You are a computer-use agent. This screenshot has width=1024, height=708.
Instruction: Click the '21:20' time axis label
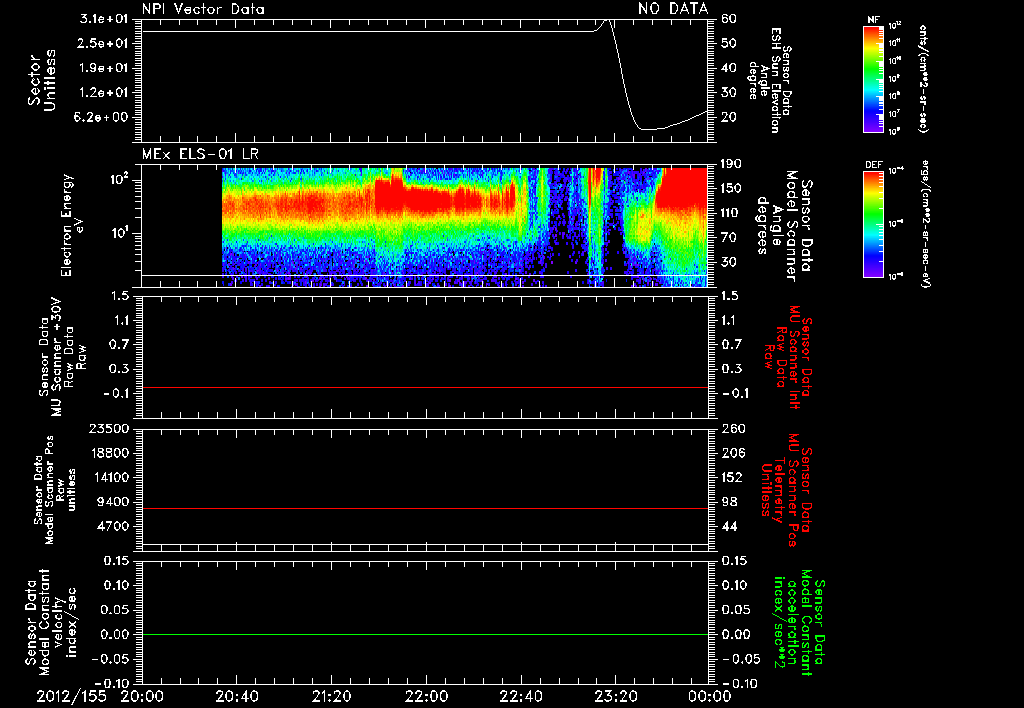[332, 697]
